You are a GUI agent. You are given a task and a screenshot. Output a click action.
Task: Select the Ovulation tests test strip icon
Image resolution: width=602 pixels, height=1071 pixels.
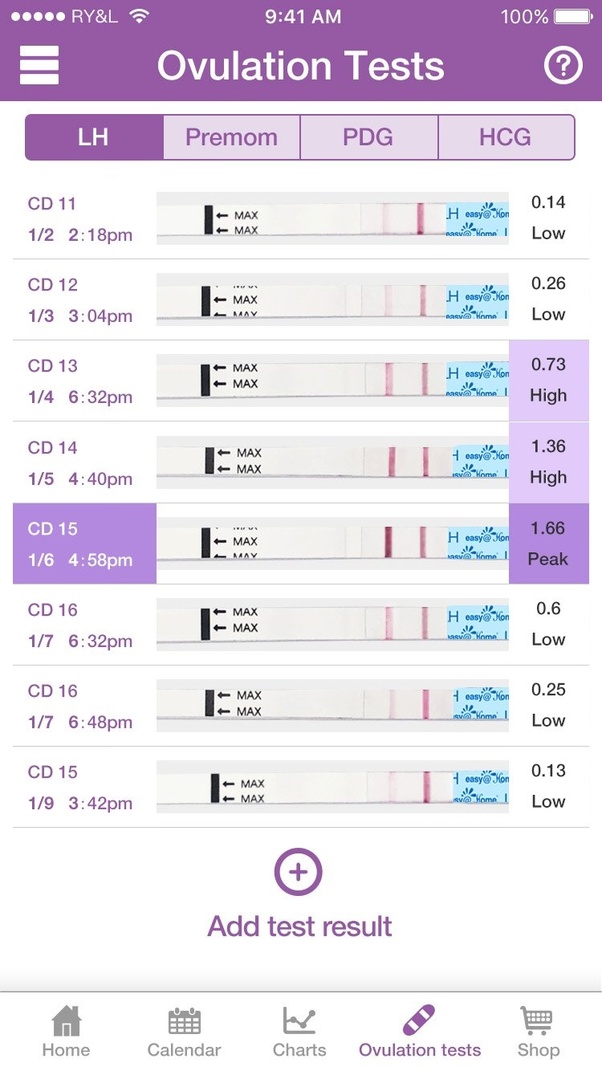(419, 1020)
